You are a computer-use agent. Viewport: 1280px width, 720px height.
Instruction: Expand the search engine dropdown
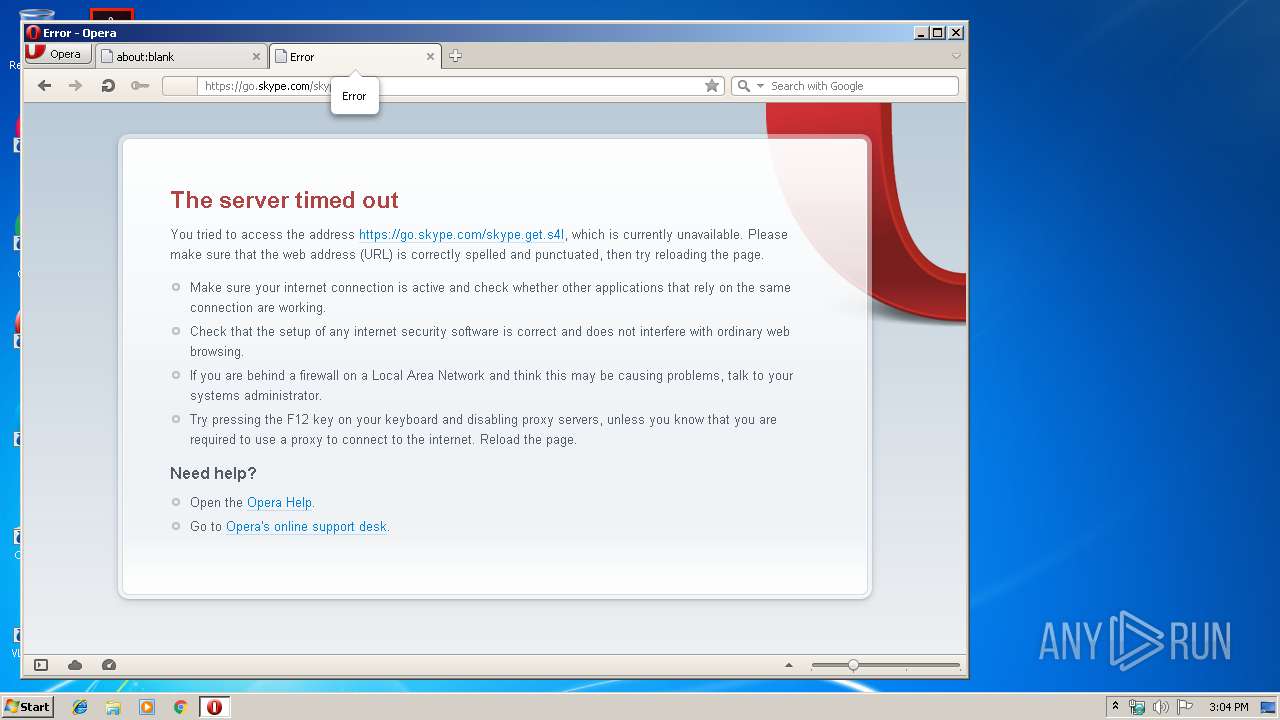click(x=760, y=86)
